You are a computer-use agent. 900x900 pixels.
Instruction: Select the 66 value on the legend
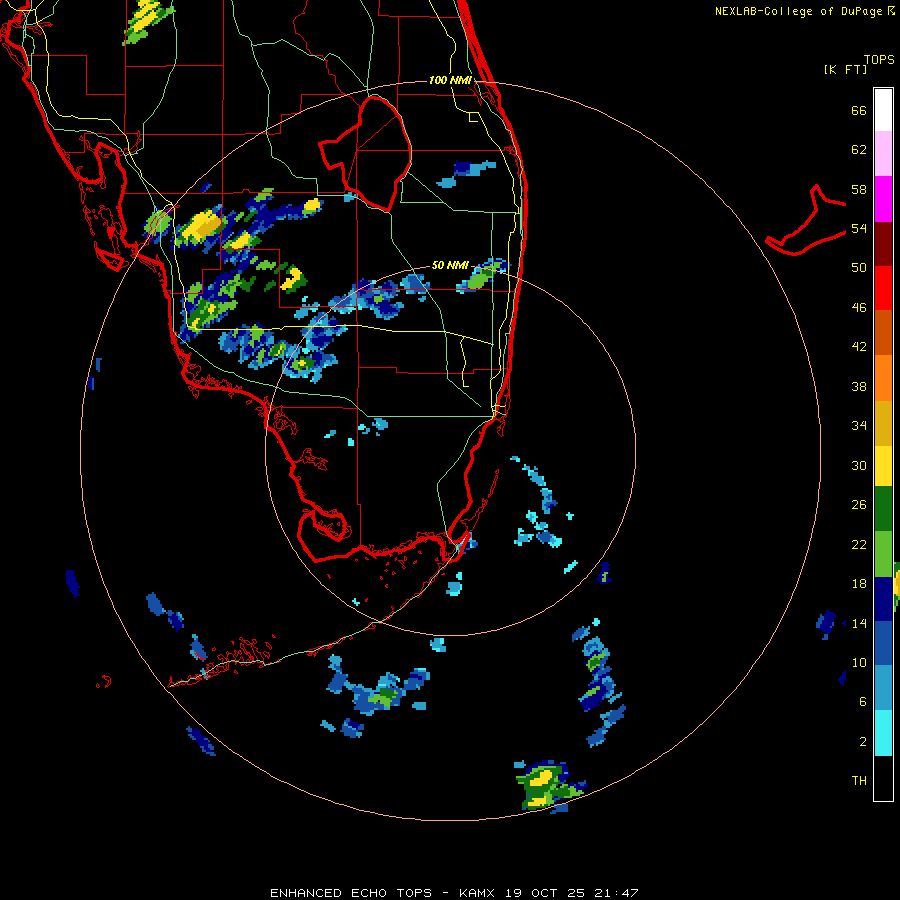point(859,110)
